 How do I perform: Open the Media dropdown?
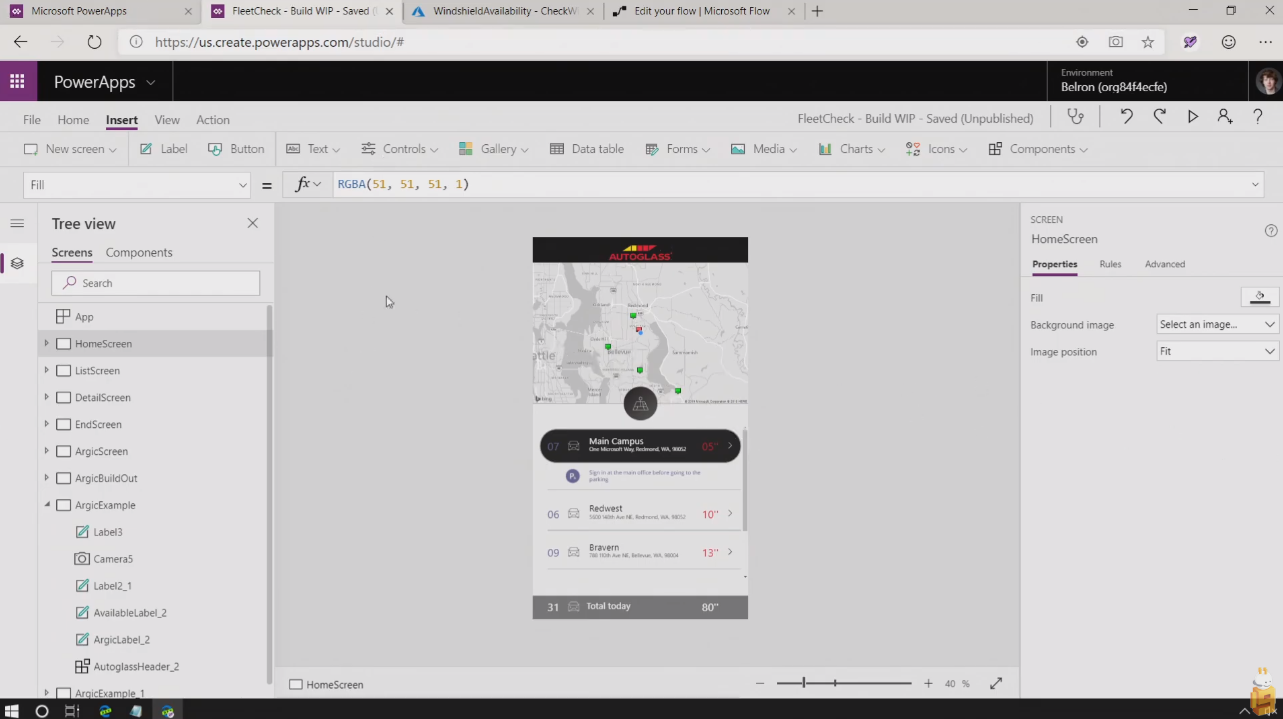click(x=763, y=149)
